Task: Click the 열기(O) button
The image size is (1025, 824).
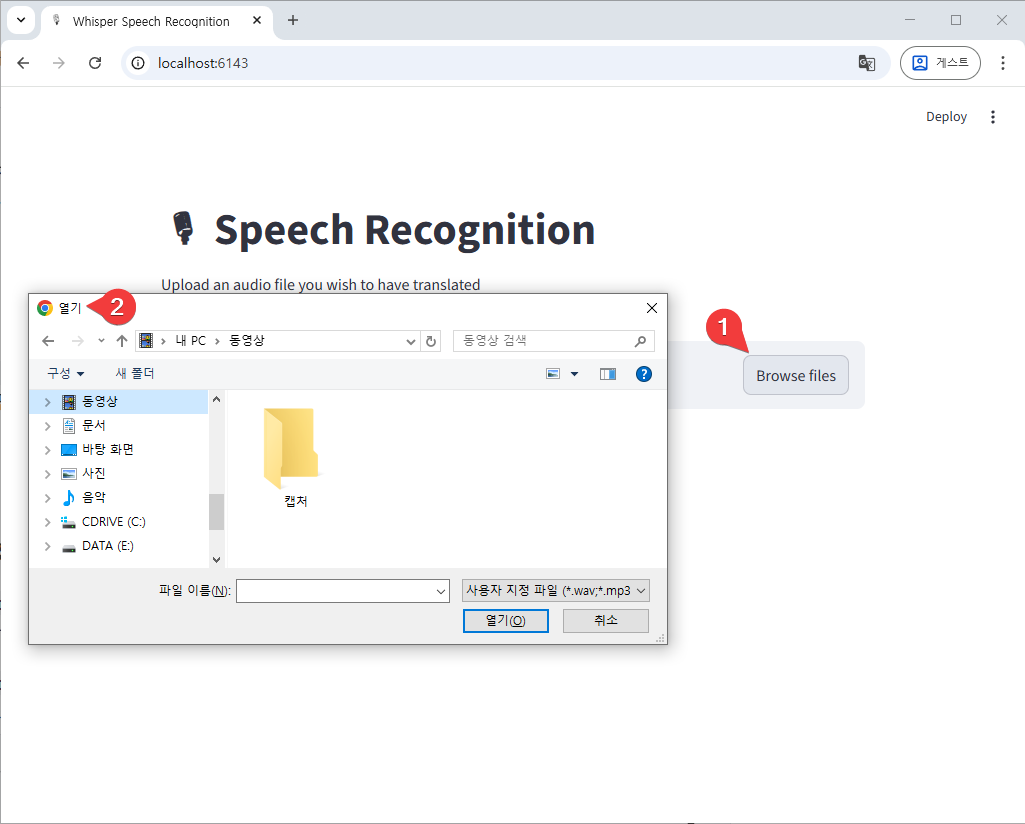Action: coord(506,621)
